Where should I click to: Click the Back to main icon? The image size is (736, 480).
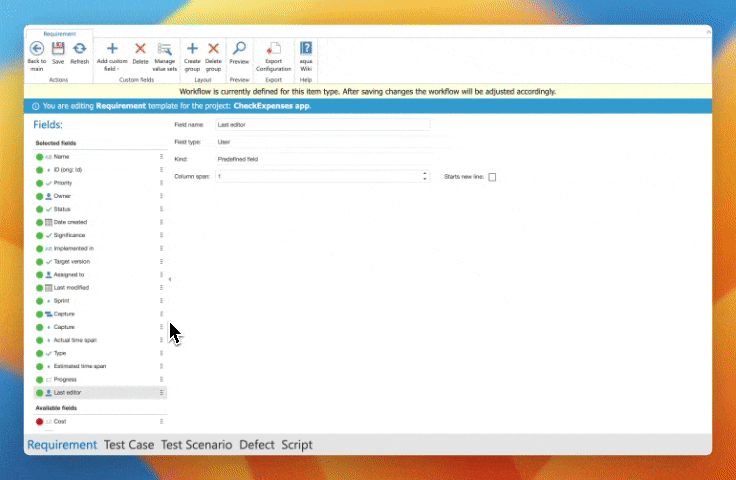36,49
